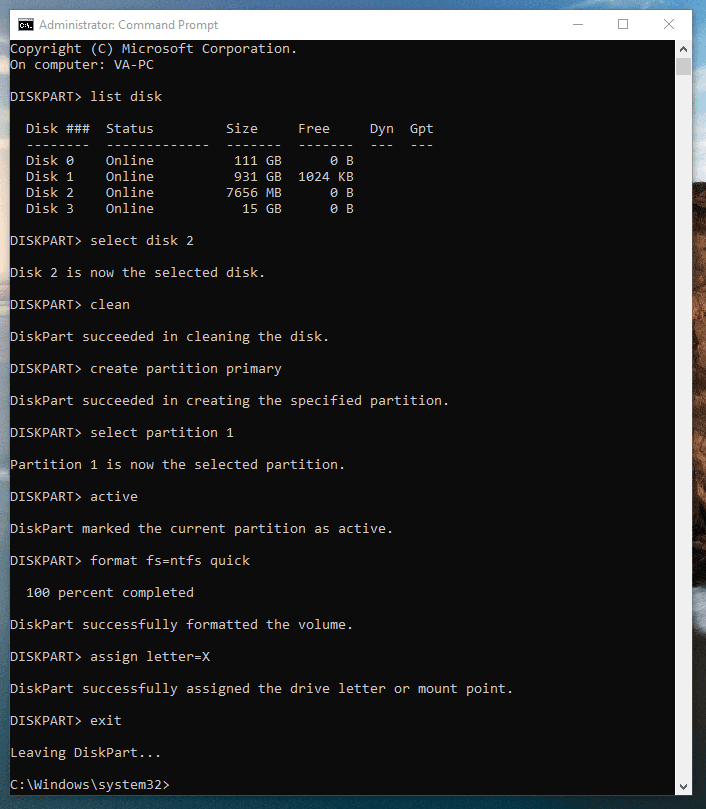
Task: Click the 'select disk 2' command line
Action: [x=102, y=241]
